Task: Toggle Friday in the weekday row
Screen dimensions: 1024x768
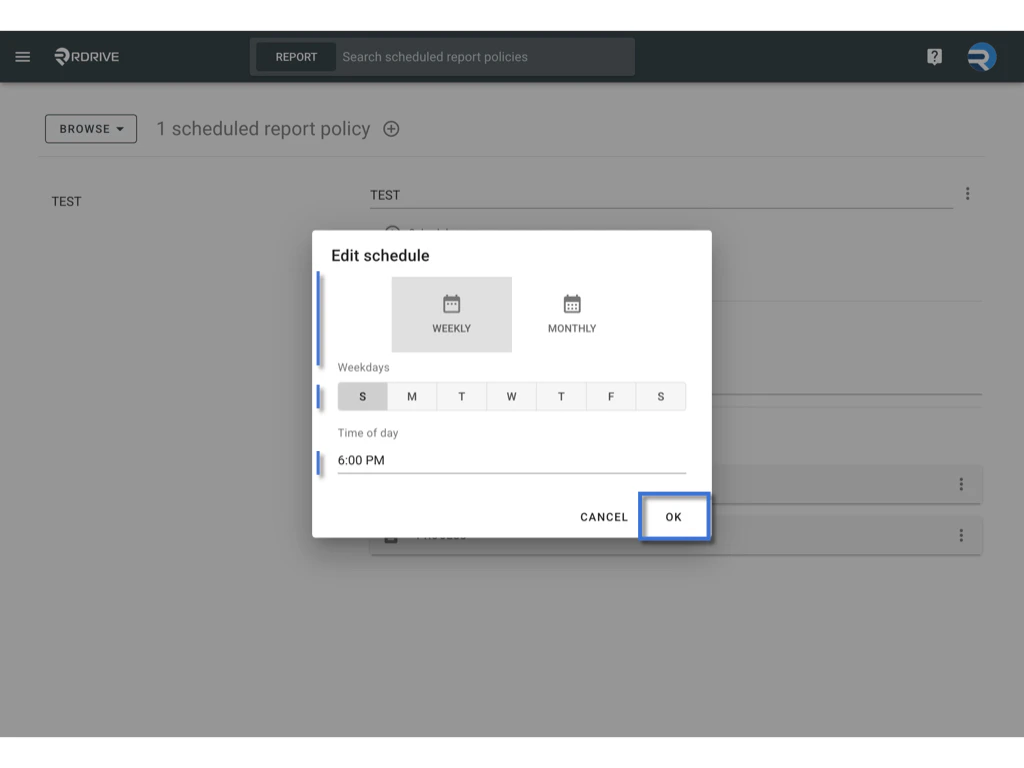Action: (x=611, y=396)
